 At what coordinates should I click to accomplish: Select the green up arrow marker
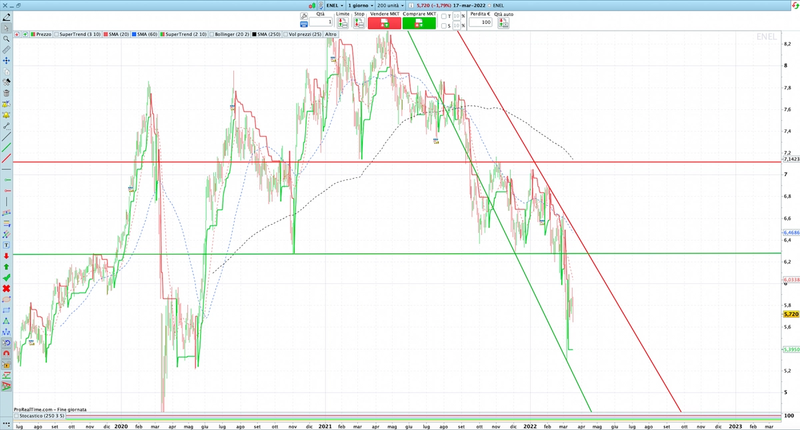click(x=6, y=267)
